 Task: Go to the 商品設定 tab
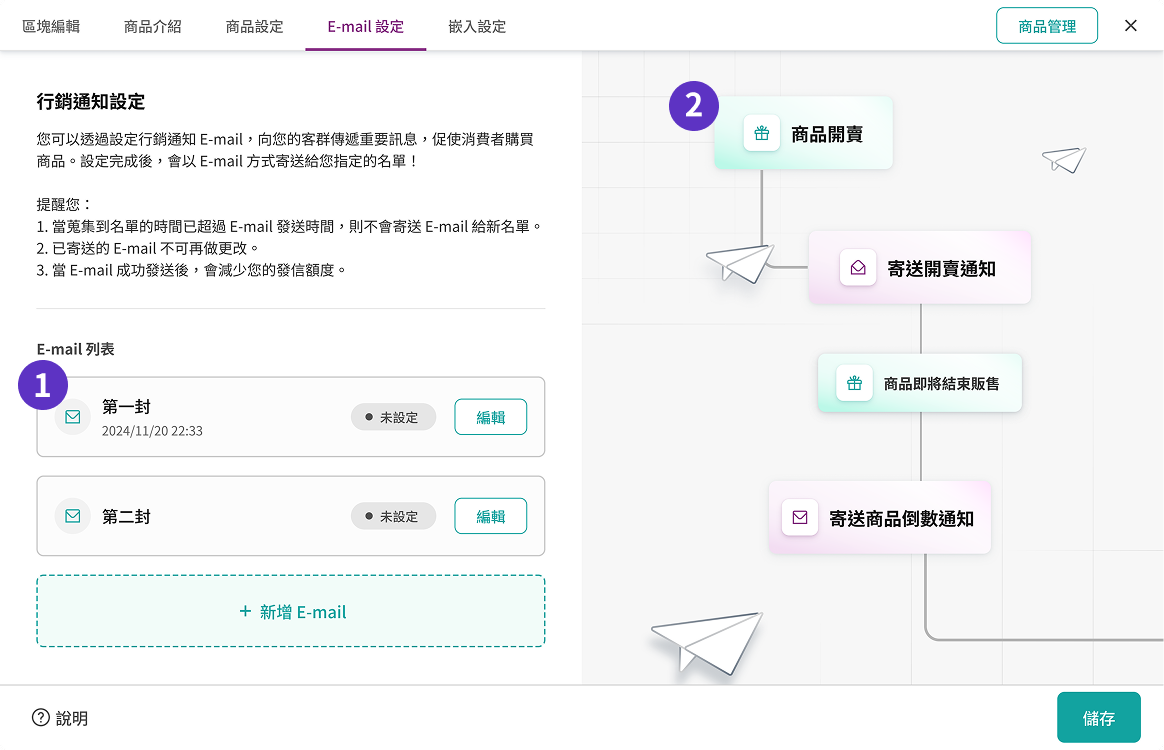click(255, 27)
